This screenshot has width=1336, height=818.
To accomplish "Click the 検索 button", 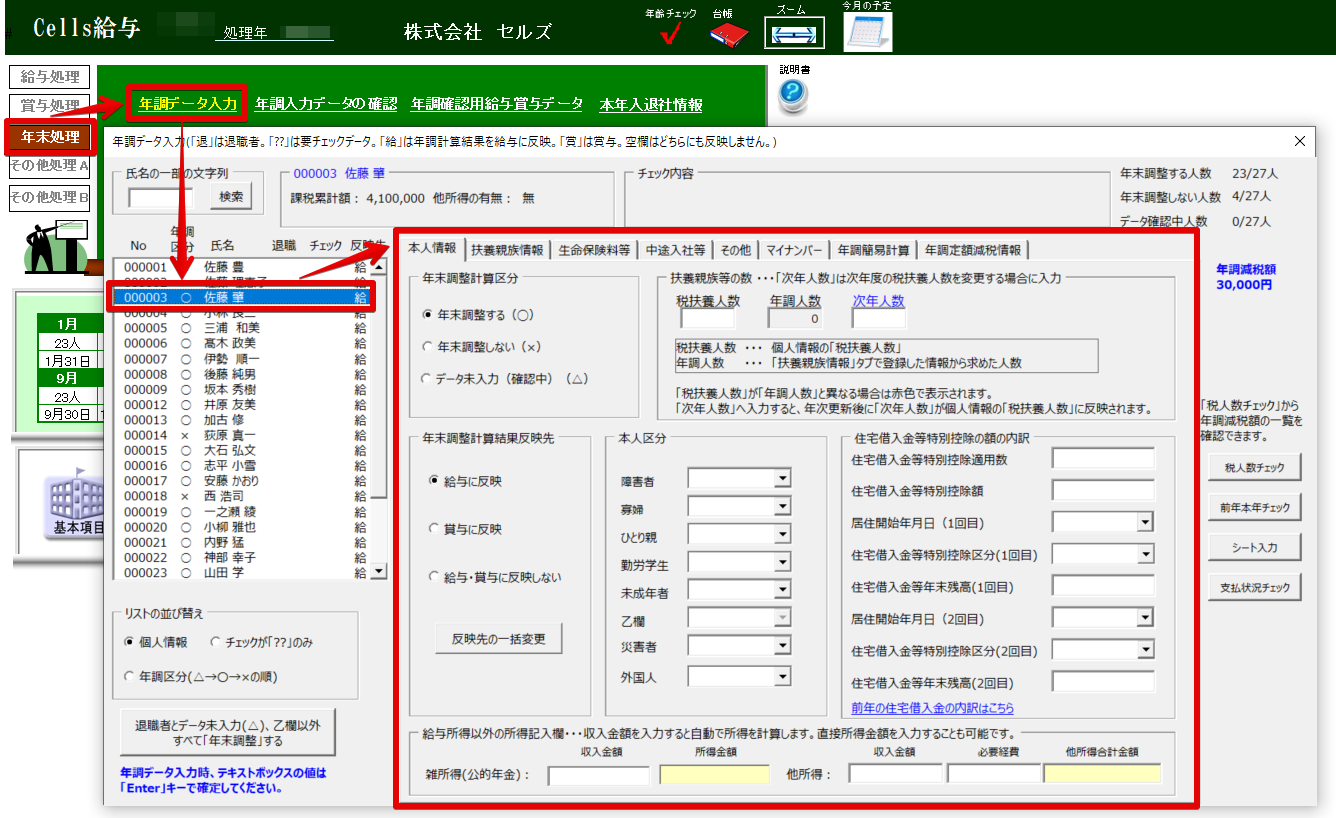I will (x=231, y=197).
